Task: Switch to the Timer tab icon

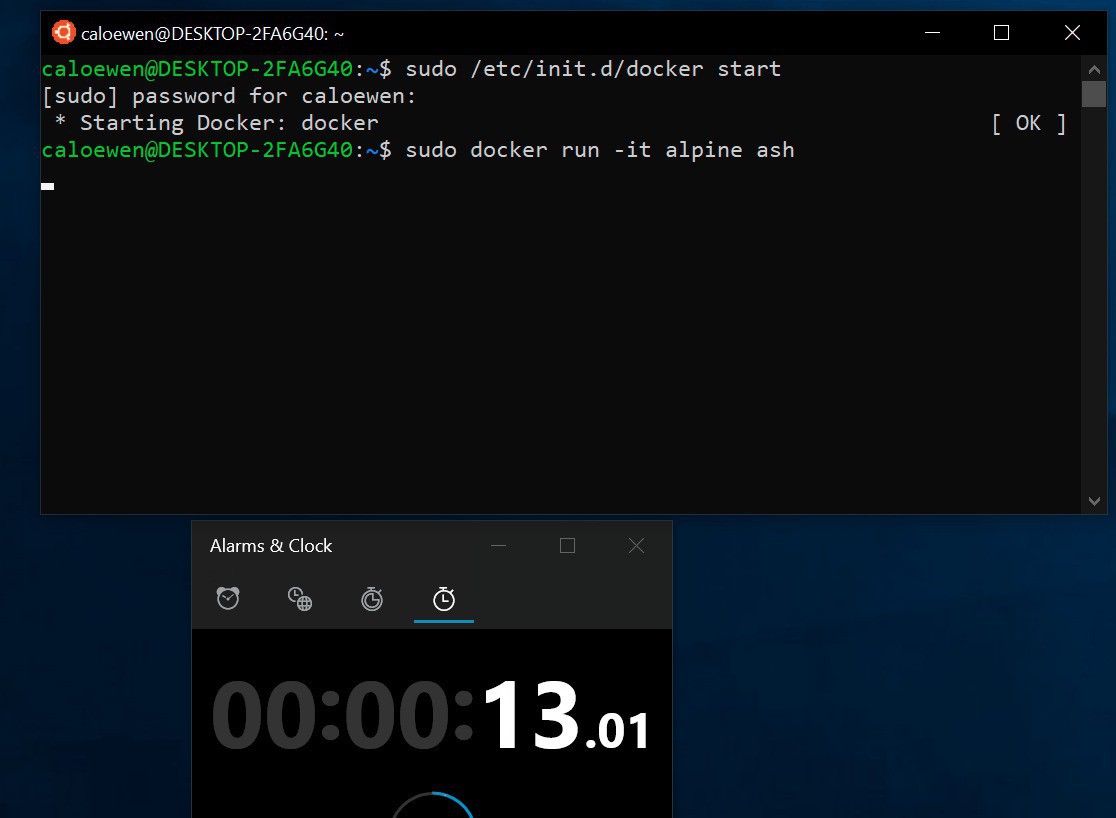Action: 372,599
